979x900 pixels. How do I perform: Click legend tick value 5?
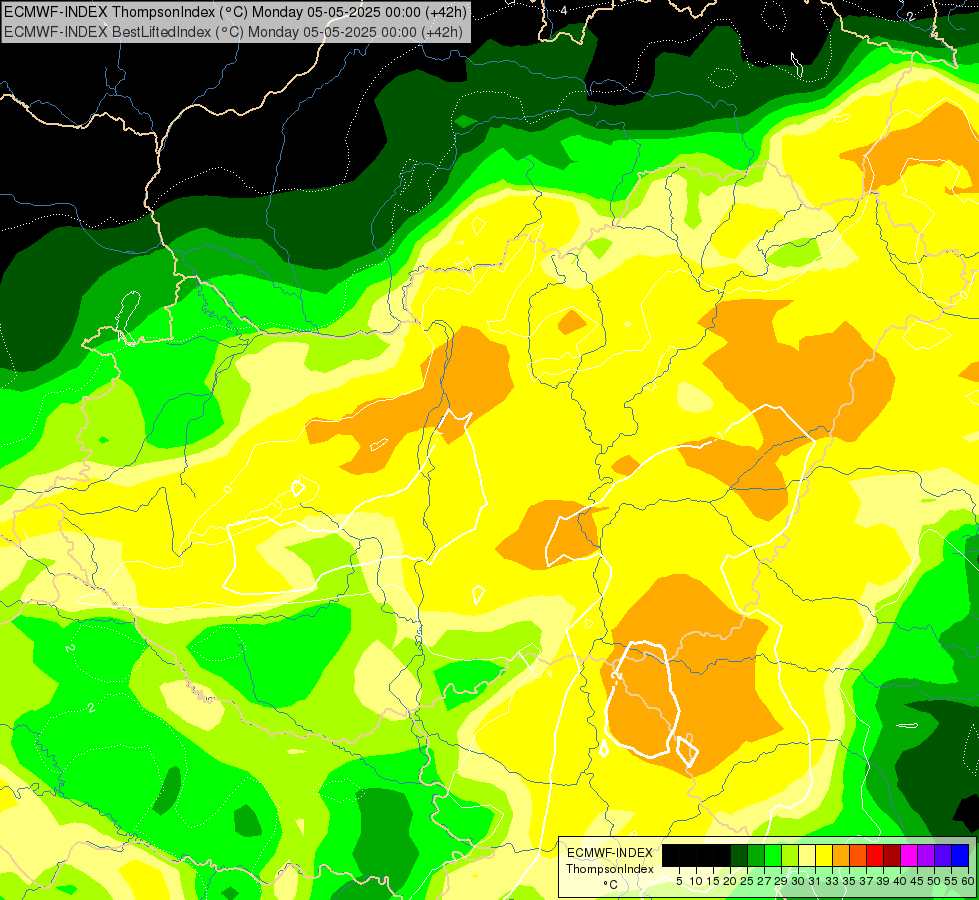coord(679,881)
